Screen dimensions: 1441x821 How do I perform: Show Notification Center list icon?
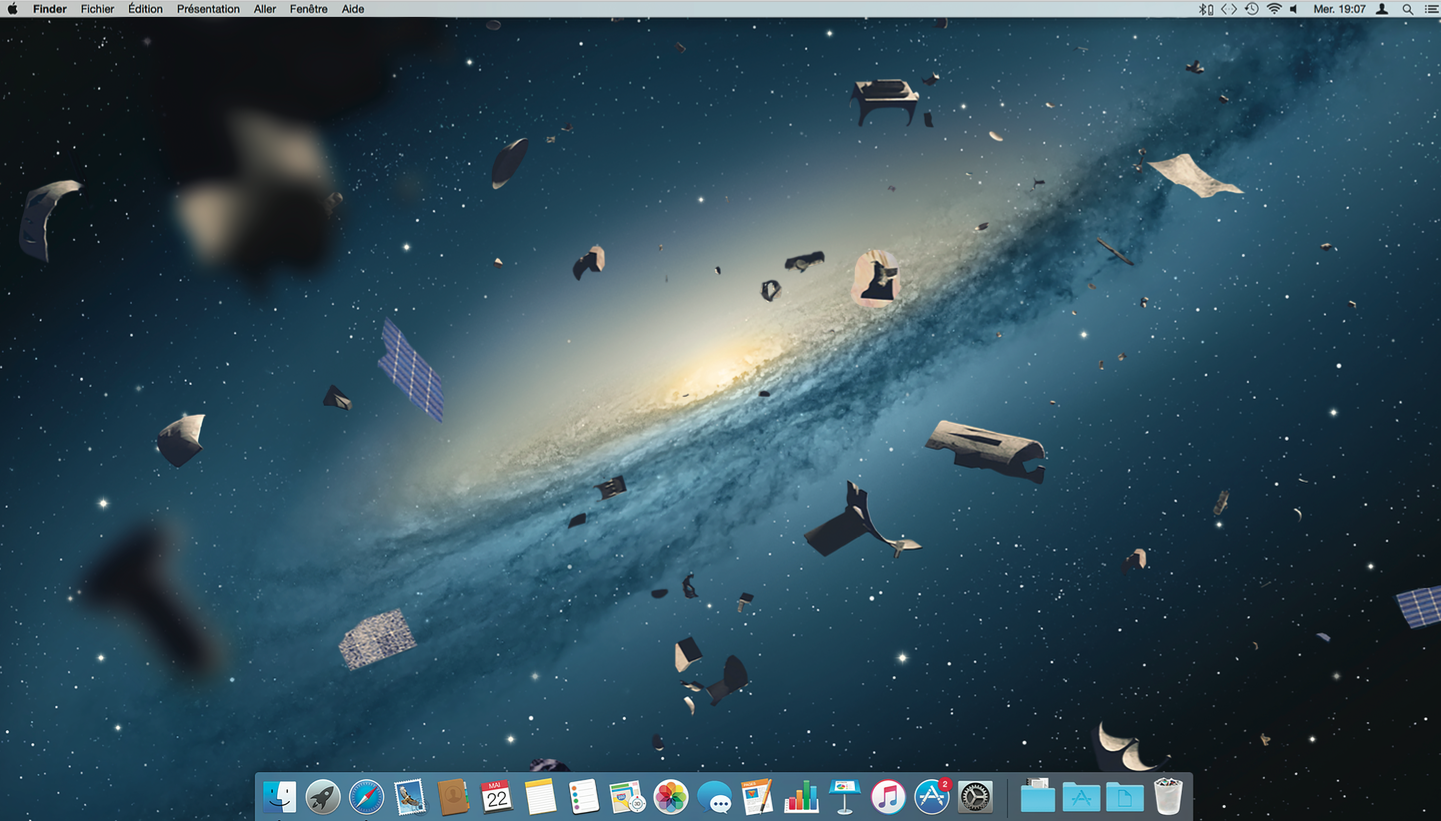[x=1429, y=9]
